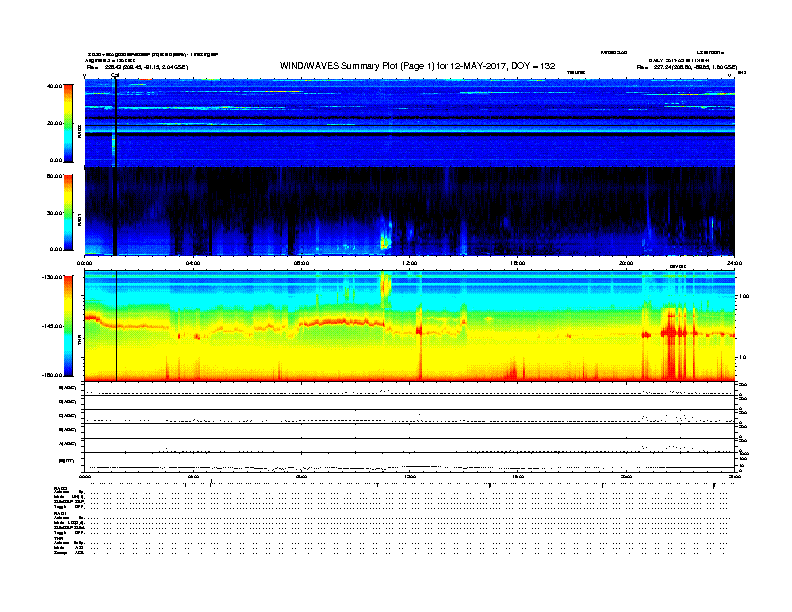This screenshot has height=612, width=792.
Task: Click the DOY = 132 text
Action: [533, 66]
